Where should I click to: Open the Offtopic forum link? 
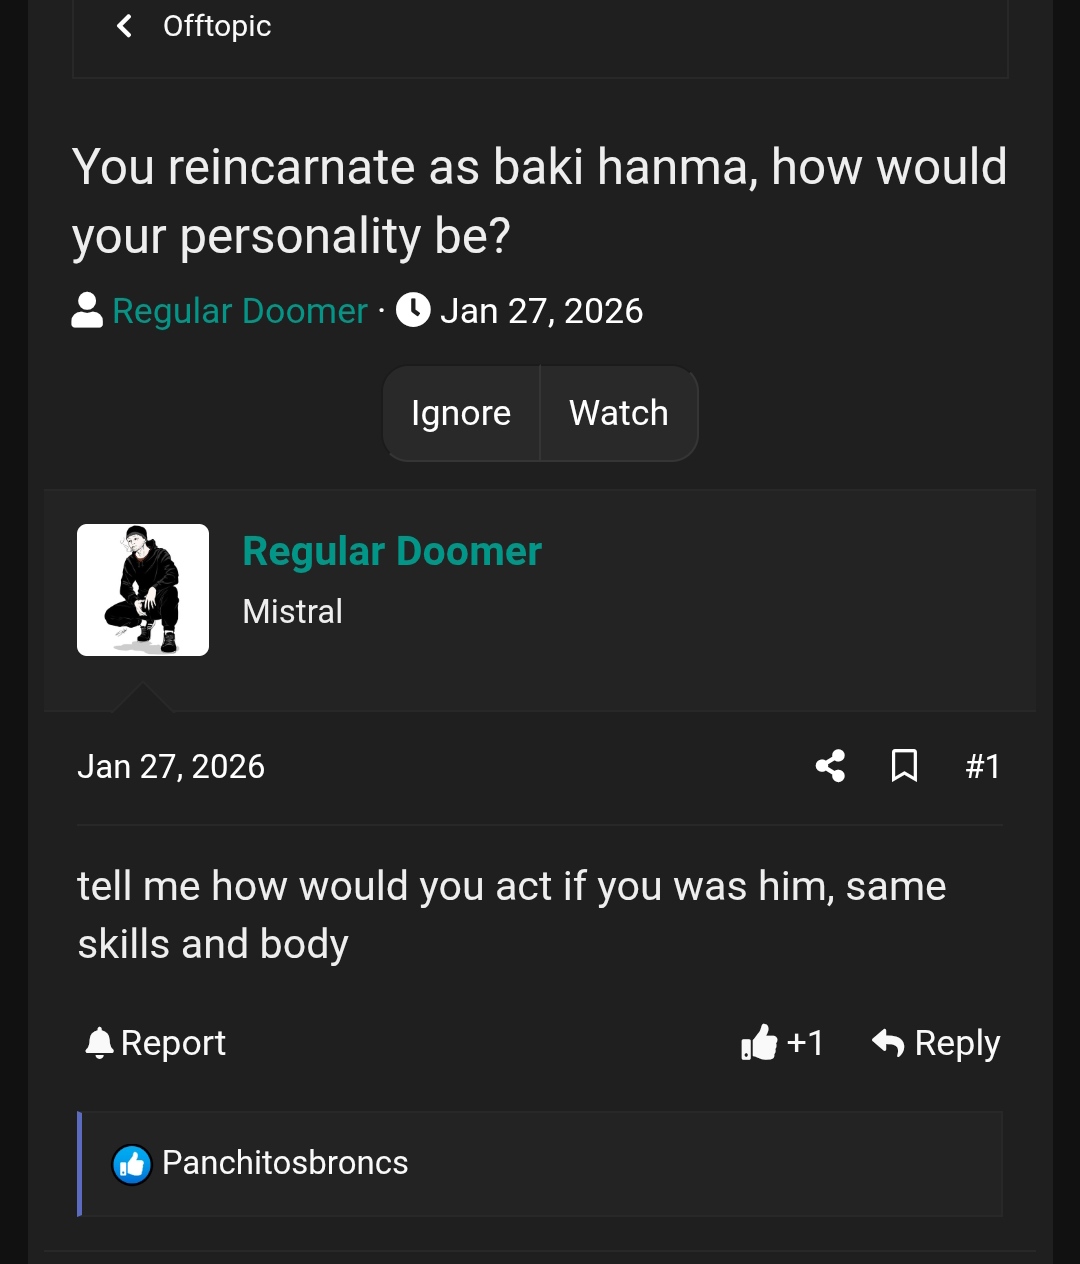217,26
